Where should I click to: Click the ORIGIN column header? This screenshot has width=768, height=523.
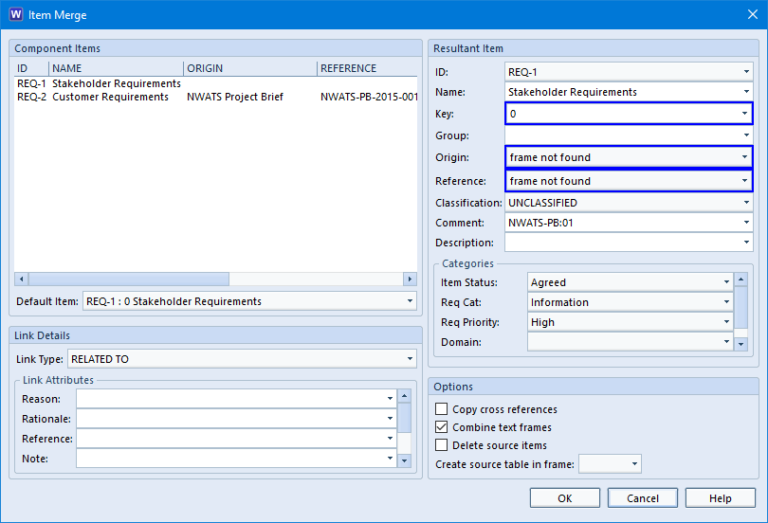tap(250, 68)
